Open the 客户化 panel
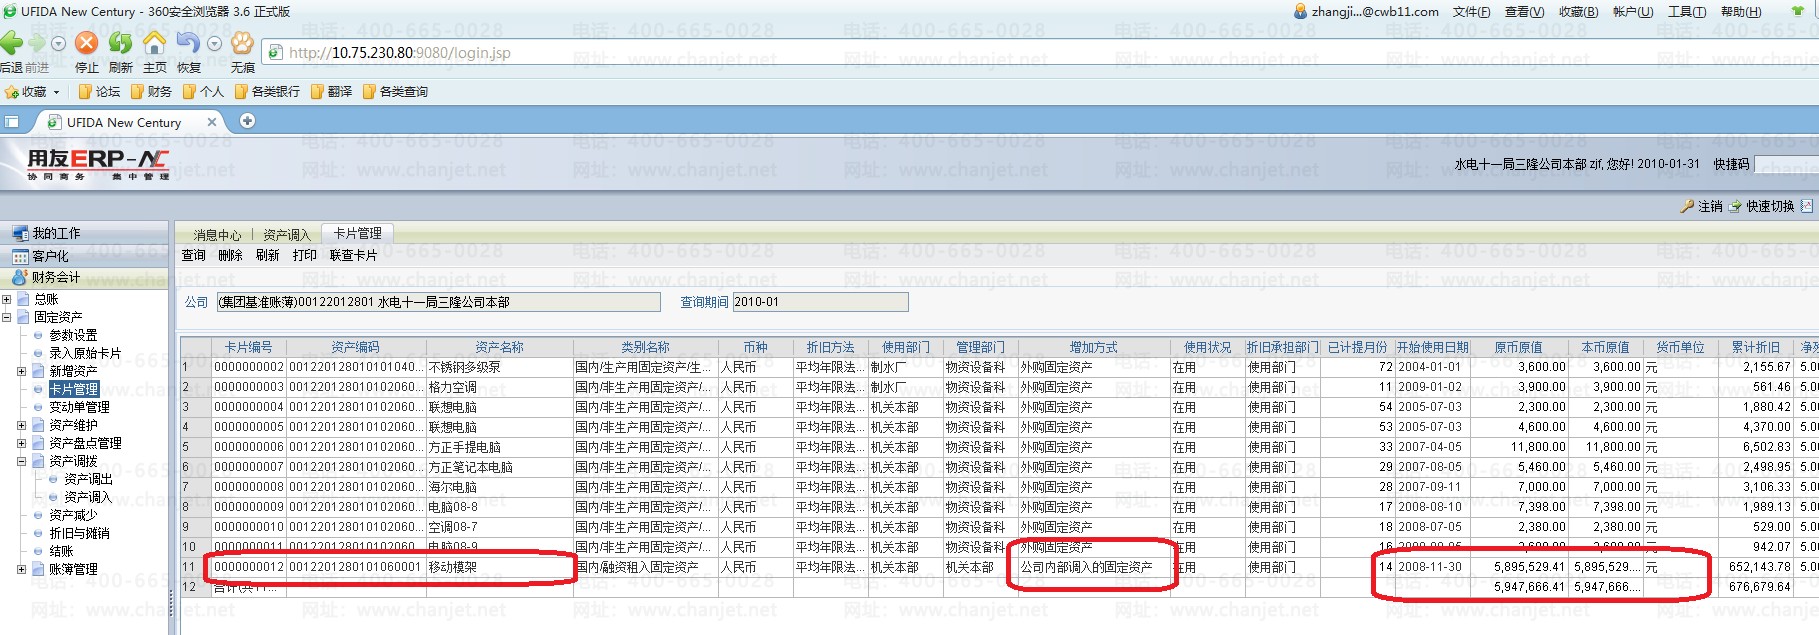This screenshot has height=635, width=1819. click(x=84, y=256)
